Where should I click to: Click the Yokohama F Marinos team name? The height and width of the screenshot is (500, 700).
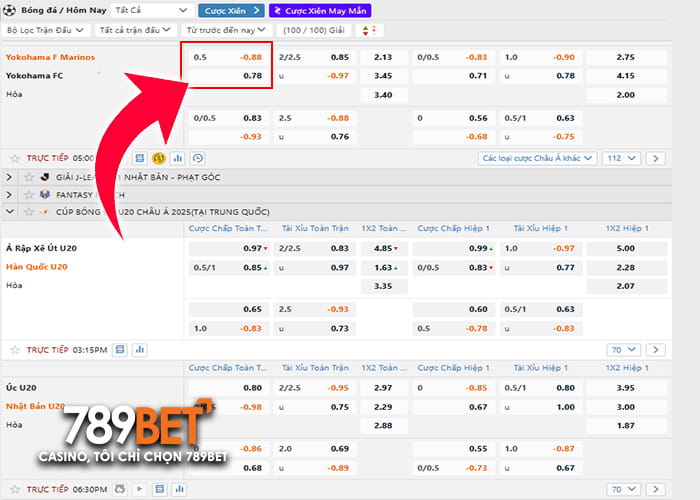tap(50, 57)
